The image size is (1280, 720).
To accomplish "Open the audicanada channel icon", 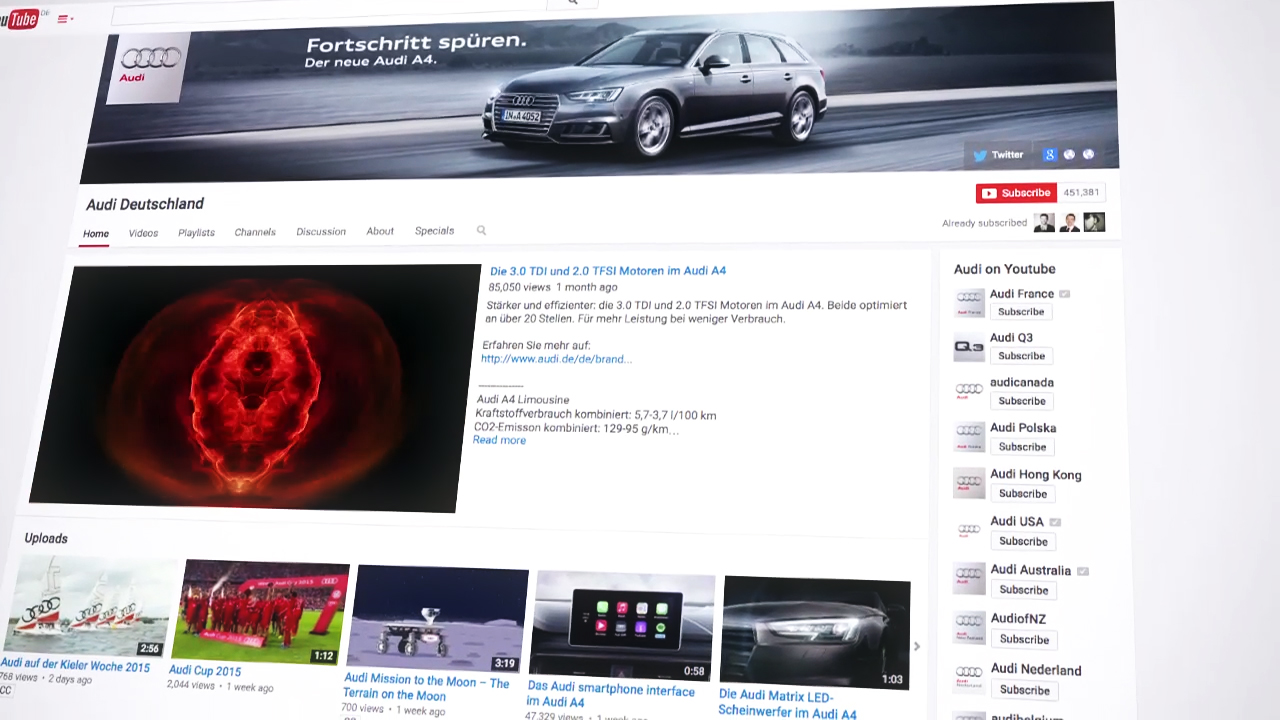I will pos(969,391).
